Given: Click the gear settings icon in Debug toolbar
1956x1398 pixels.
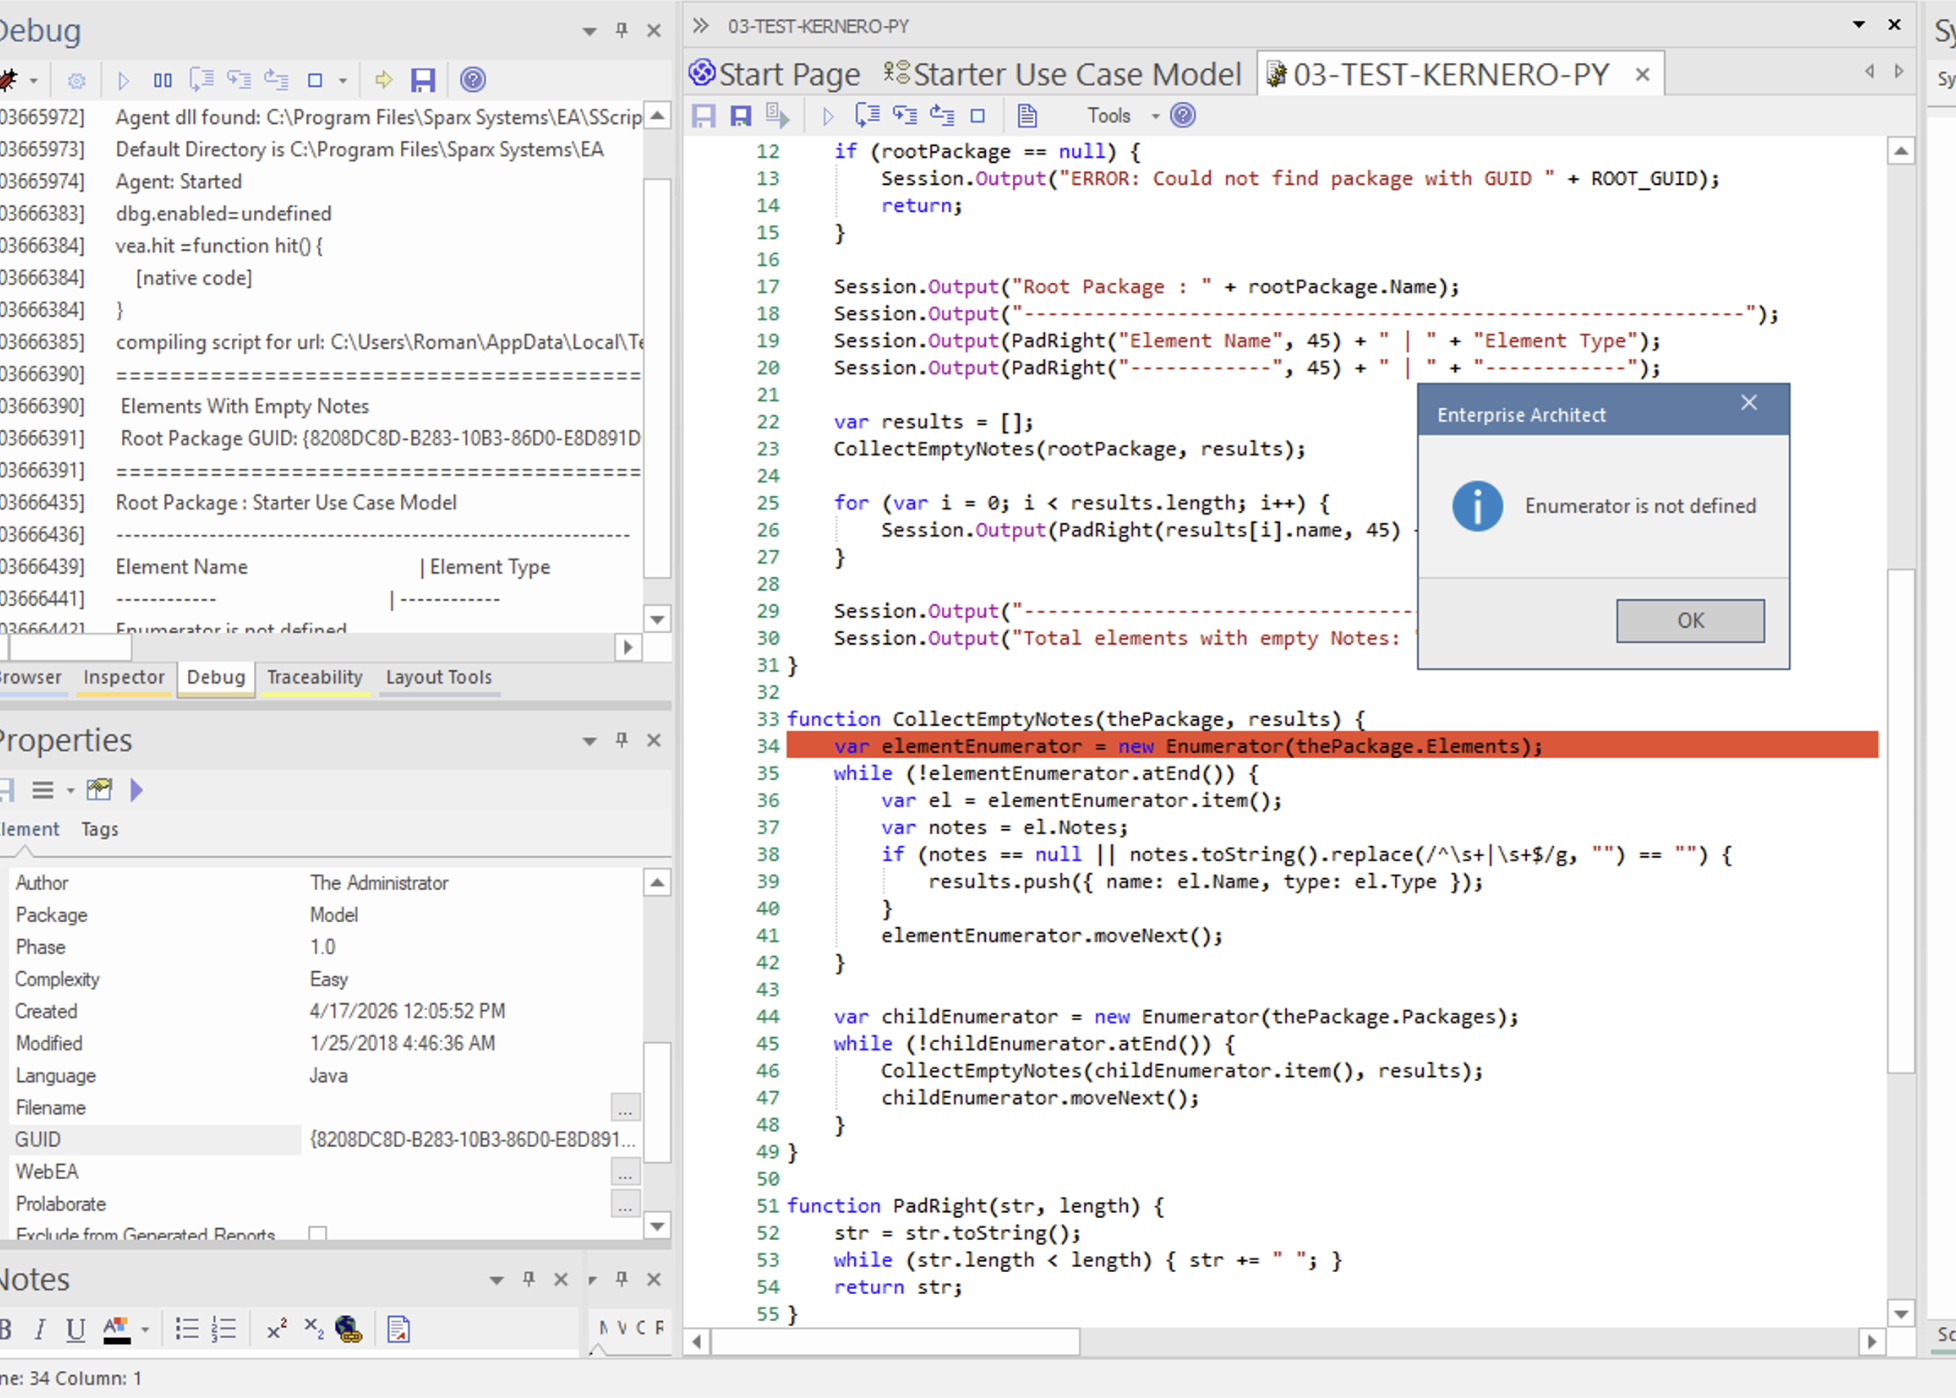Looking at the screenshot, I should tap(77, 80).
